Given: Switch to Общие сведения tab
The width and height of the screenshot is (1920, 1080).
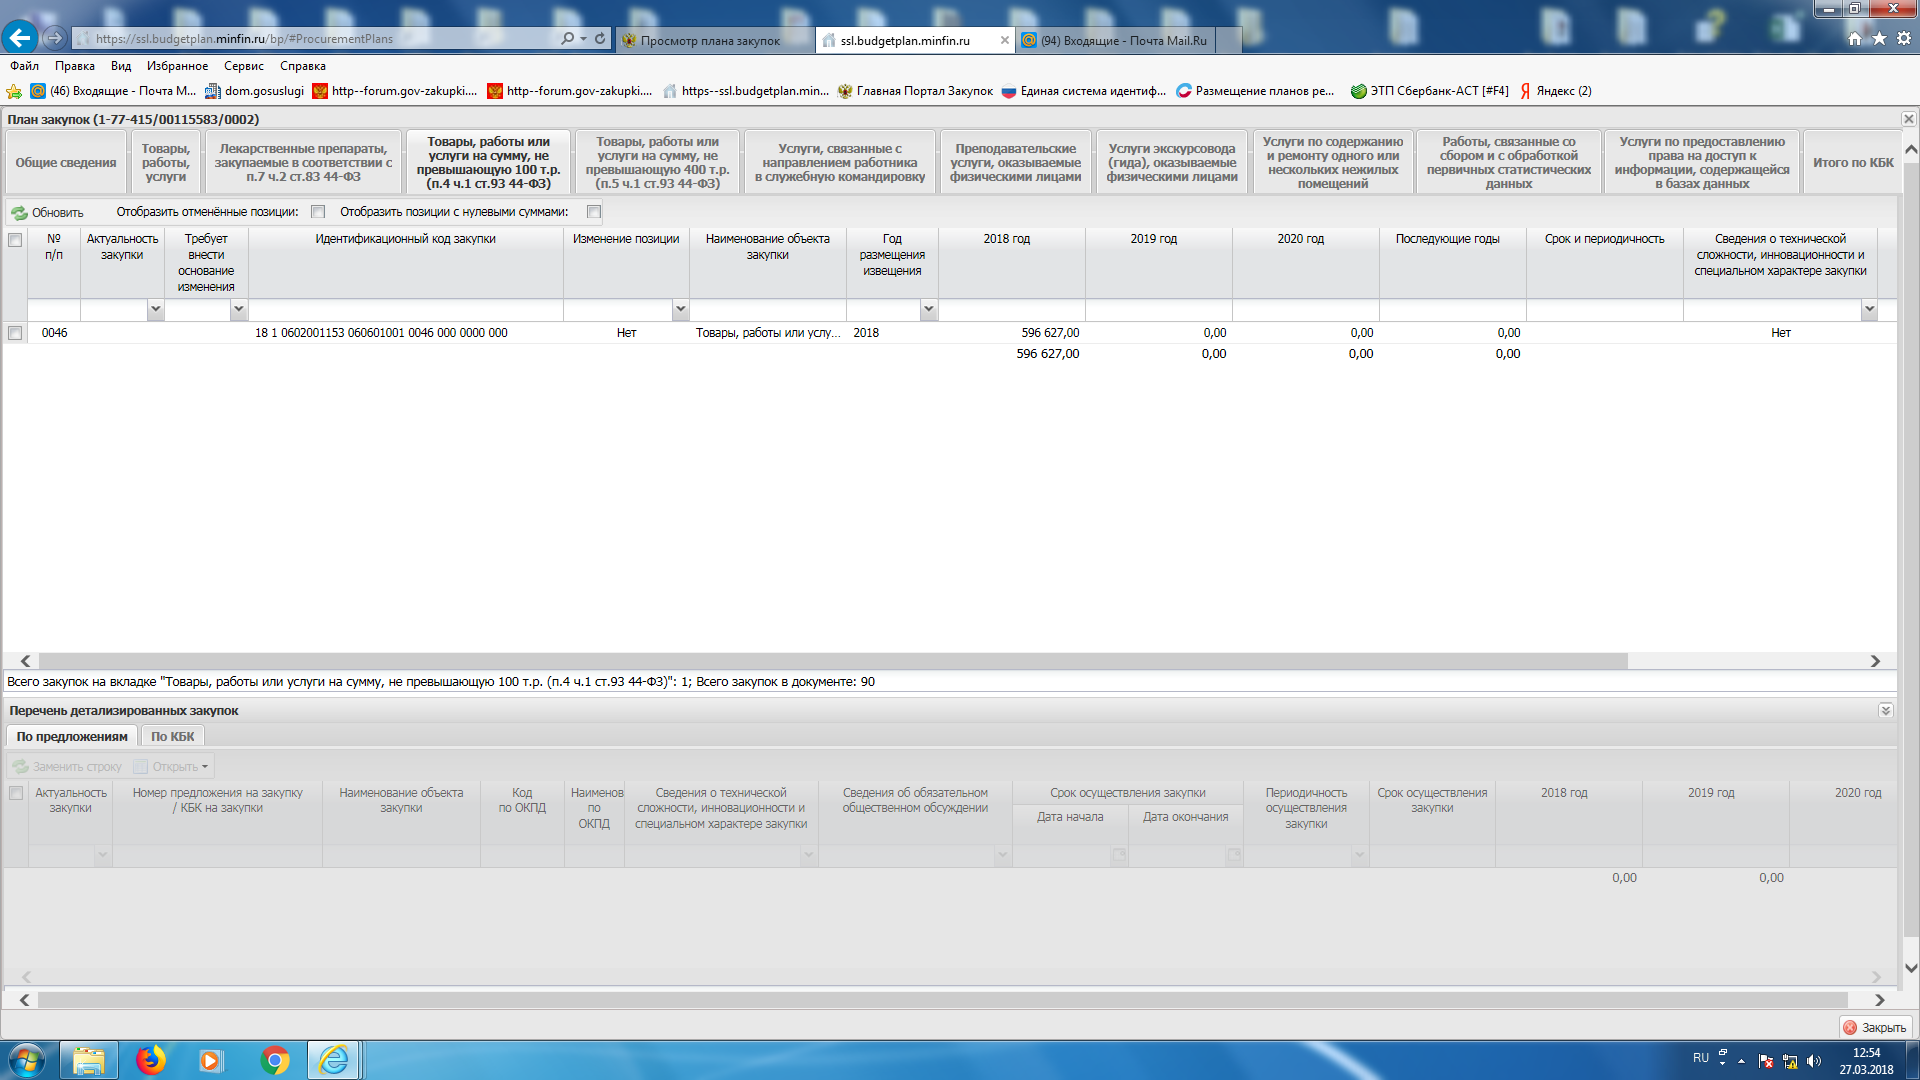Looking at the screenshot, I should pyautogui.click(x=66, y=163).
